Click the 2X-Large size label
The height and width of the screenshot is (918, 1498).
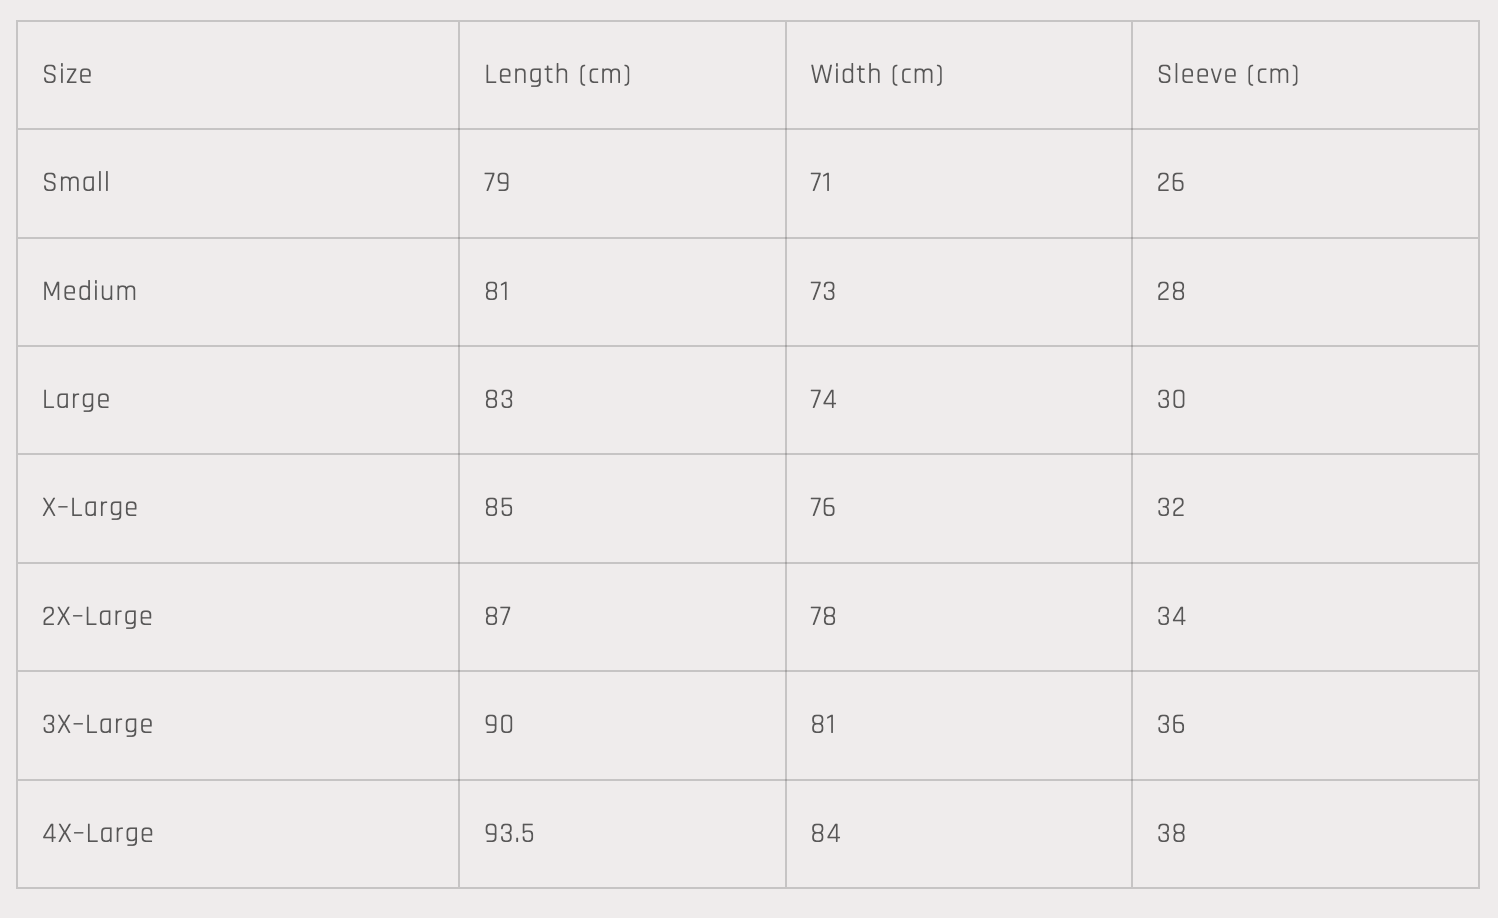(97, 617)
